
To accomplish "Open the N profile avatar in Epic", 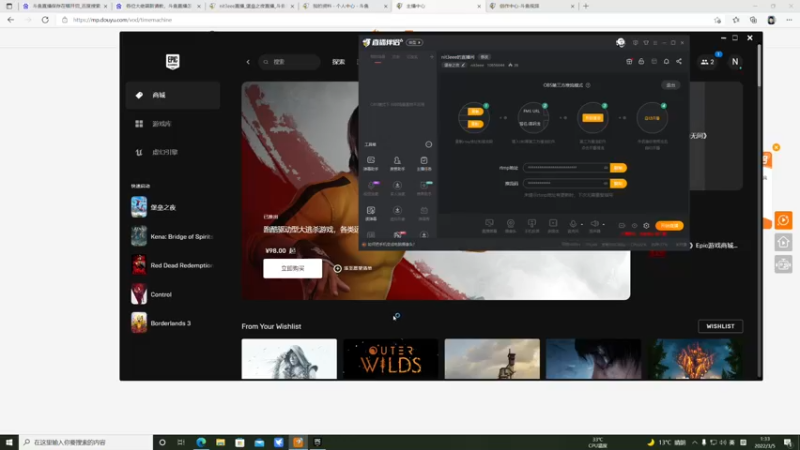I will point(735,62).
